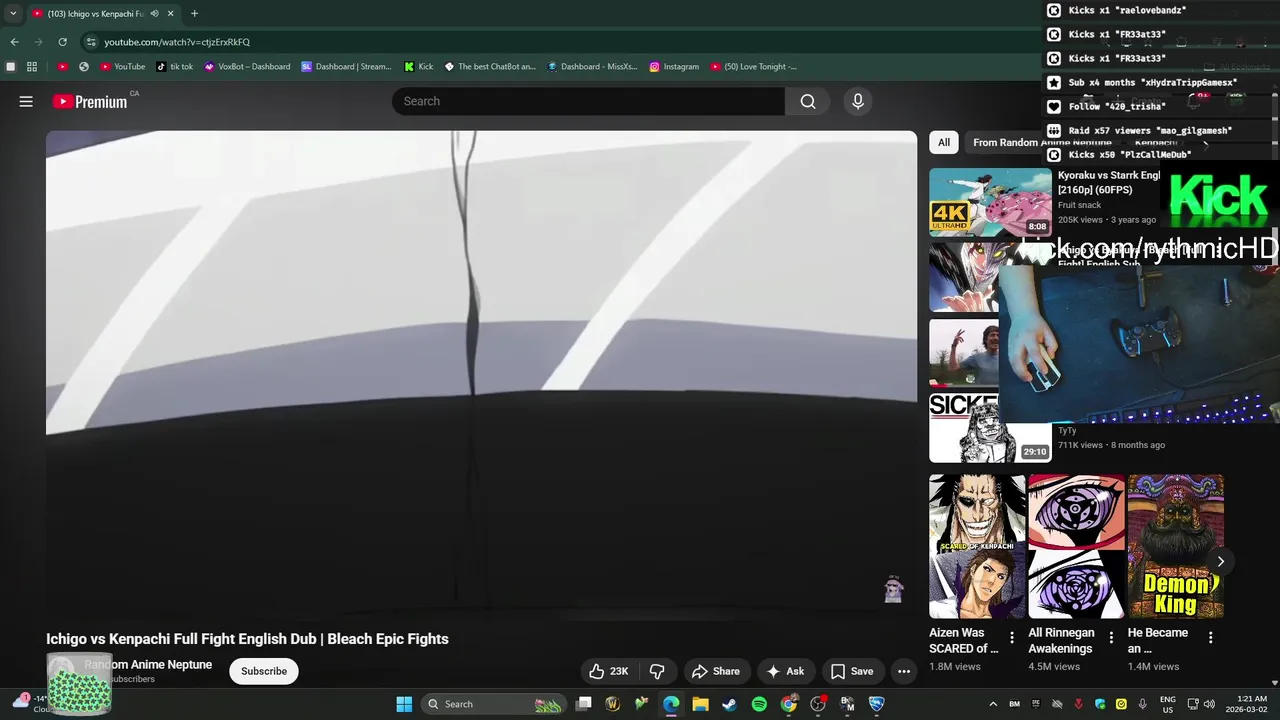Start voice search with the microphone

pos(857,101)
